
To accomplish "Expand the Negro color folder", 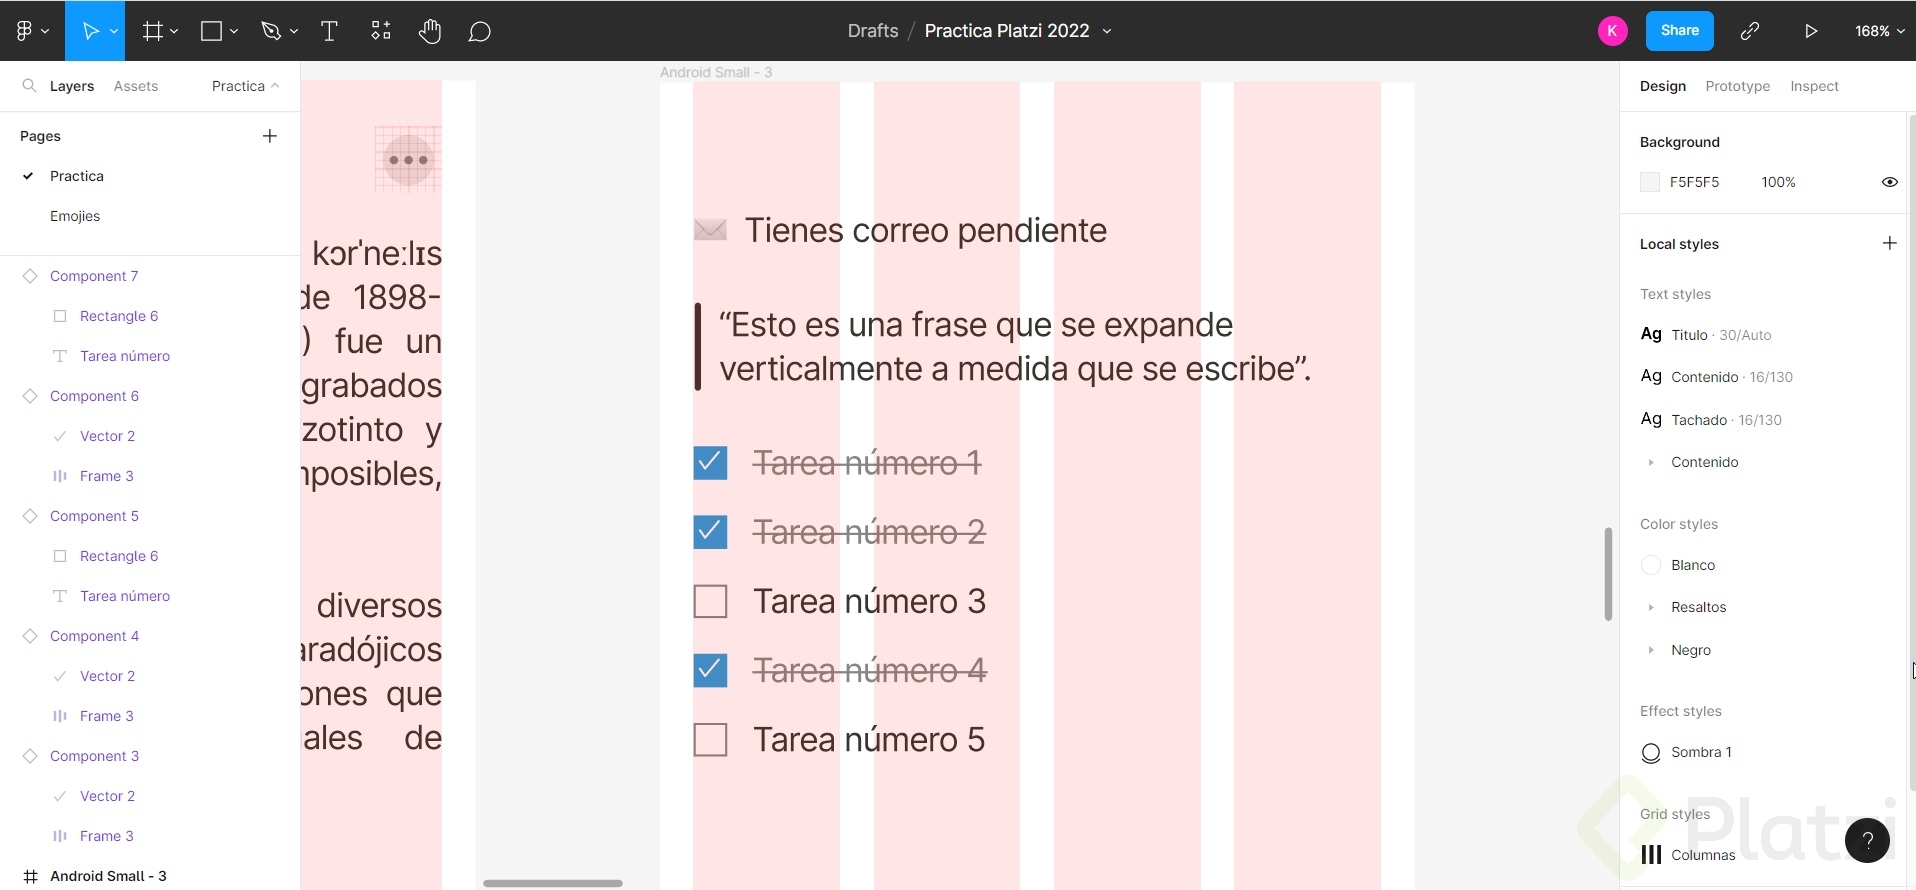I will point(1651,650).
